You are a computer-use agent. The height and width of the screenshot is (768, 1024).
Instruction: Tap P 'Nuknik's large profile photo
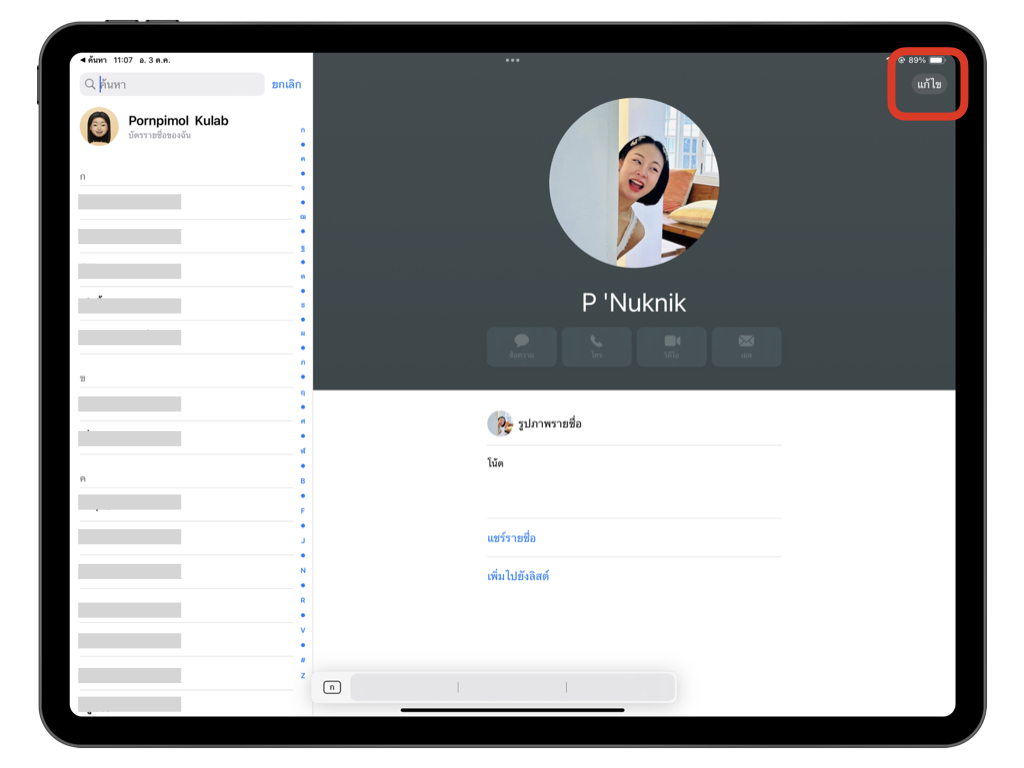pyautogui.click(x=634, y=183)
